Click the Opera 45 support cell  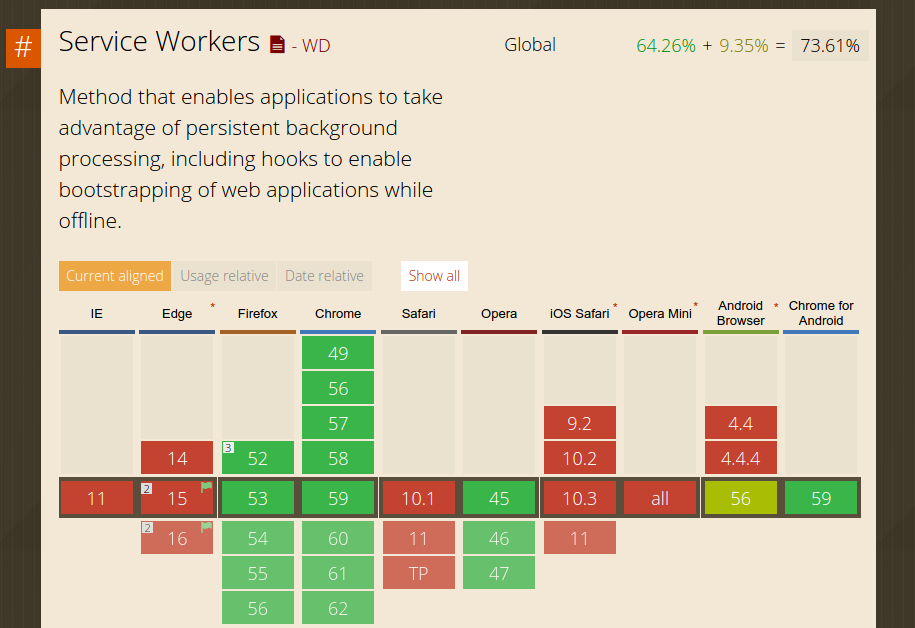pyautogui.click(x=499, y=498)
